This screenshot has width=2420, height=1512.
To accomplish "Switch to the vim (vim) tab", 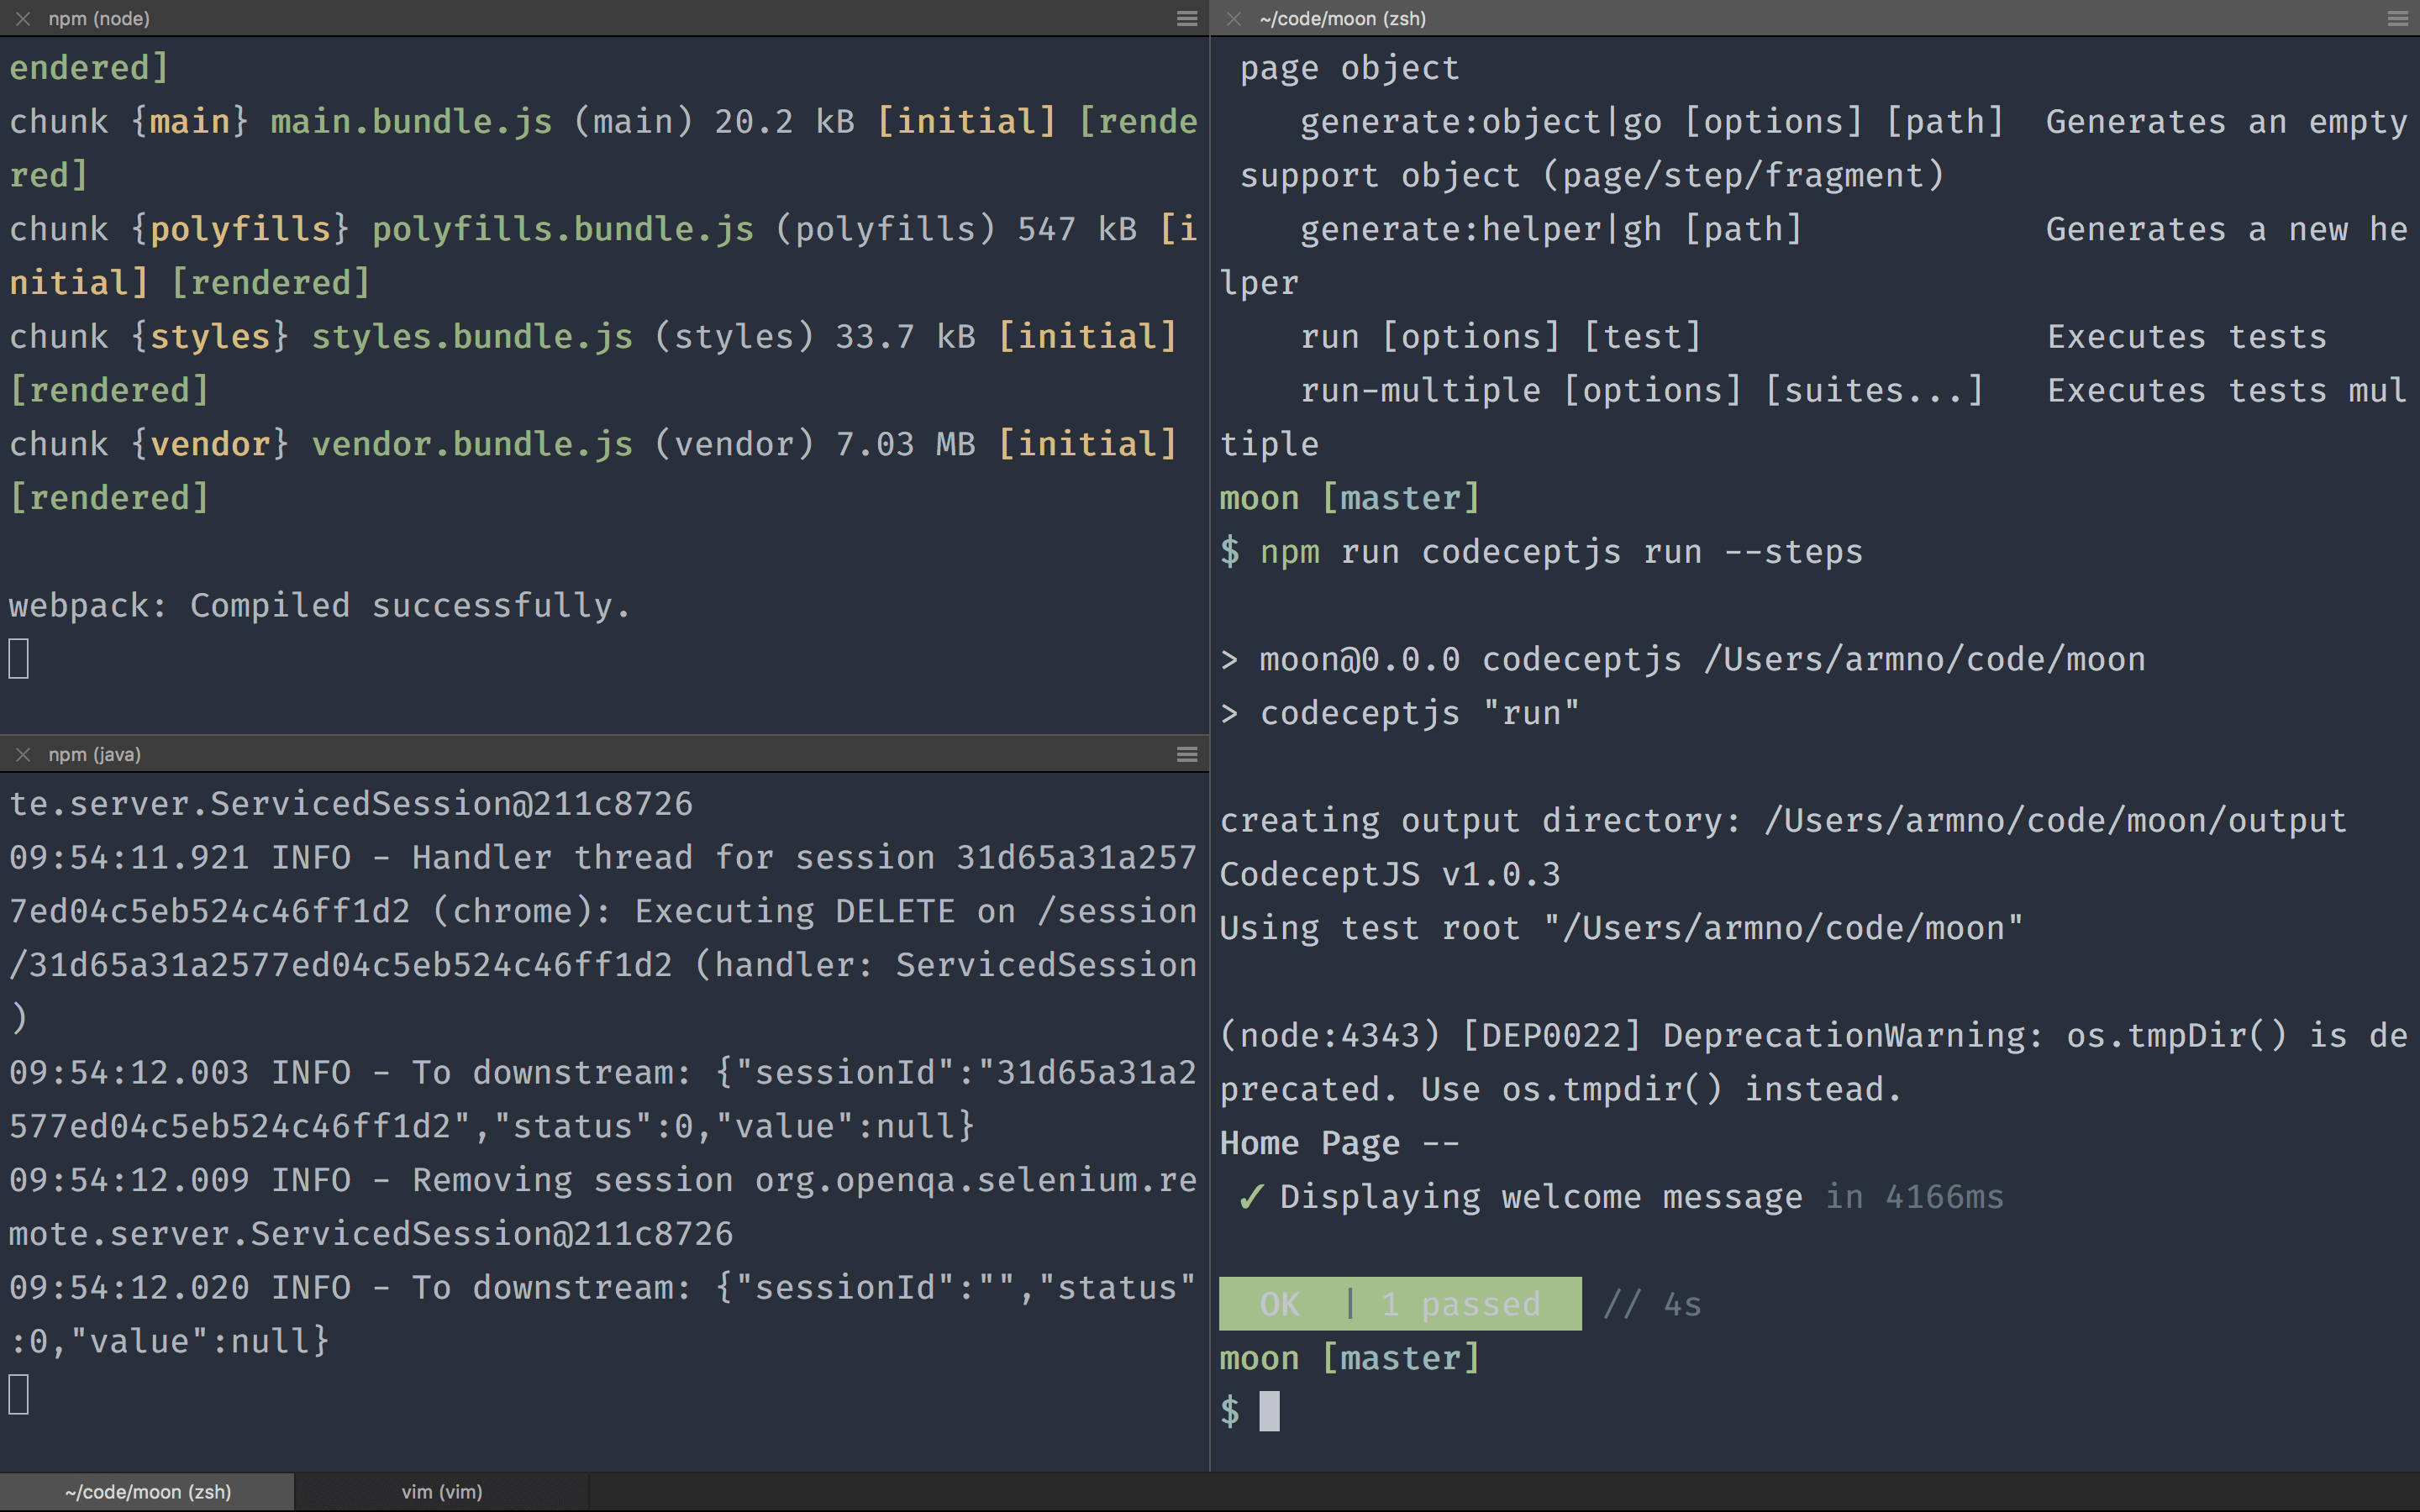I will (441, 1491).
